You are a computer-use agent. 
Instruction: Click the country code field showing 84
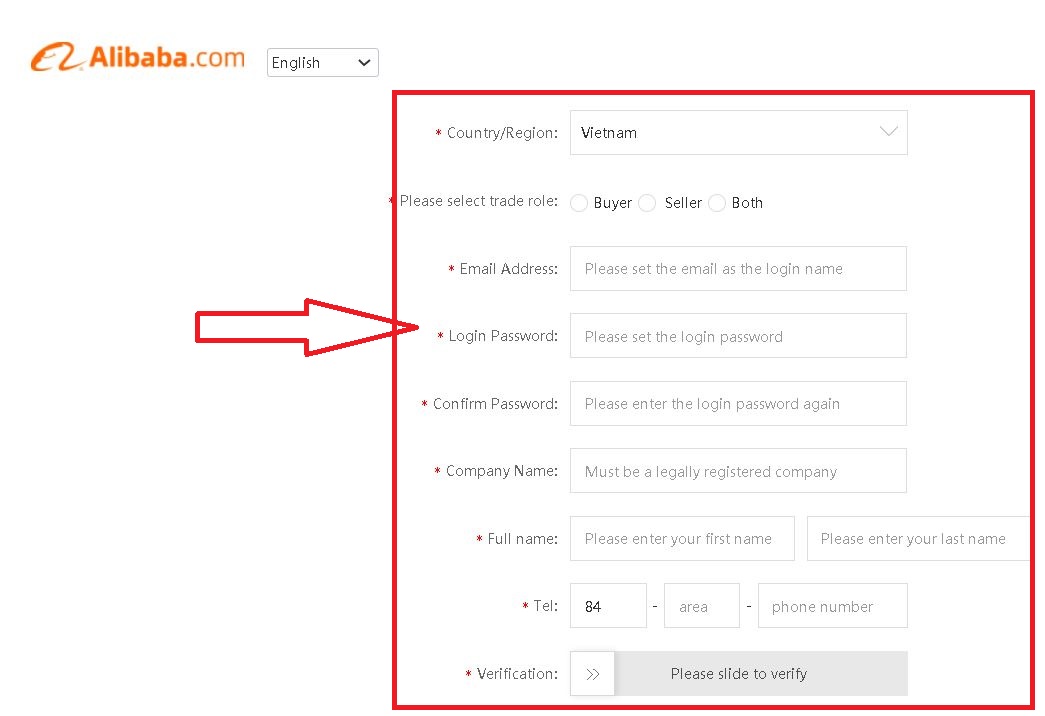(x=608, y=606)
